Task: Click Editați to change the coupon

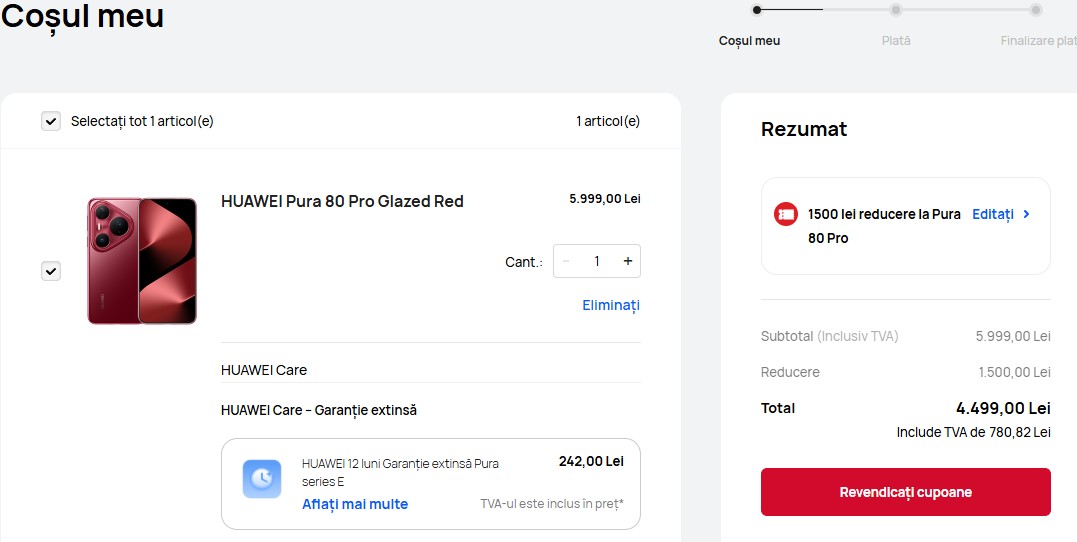Action: (993, 214)
